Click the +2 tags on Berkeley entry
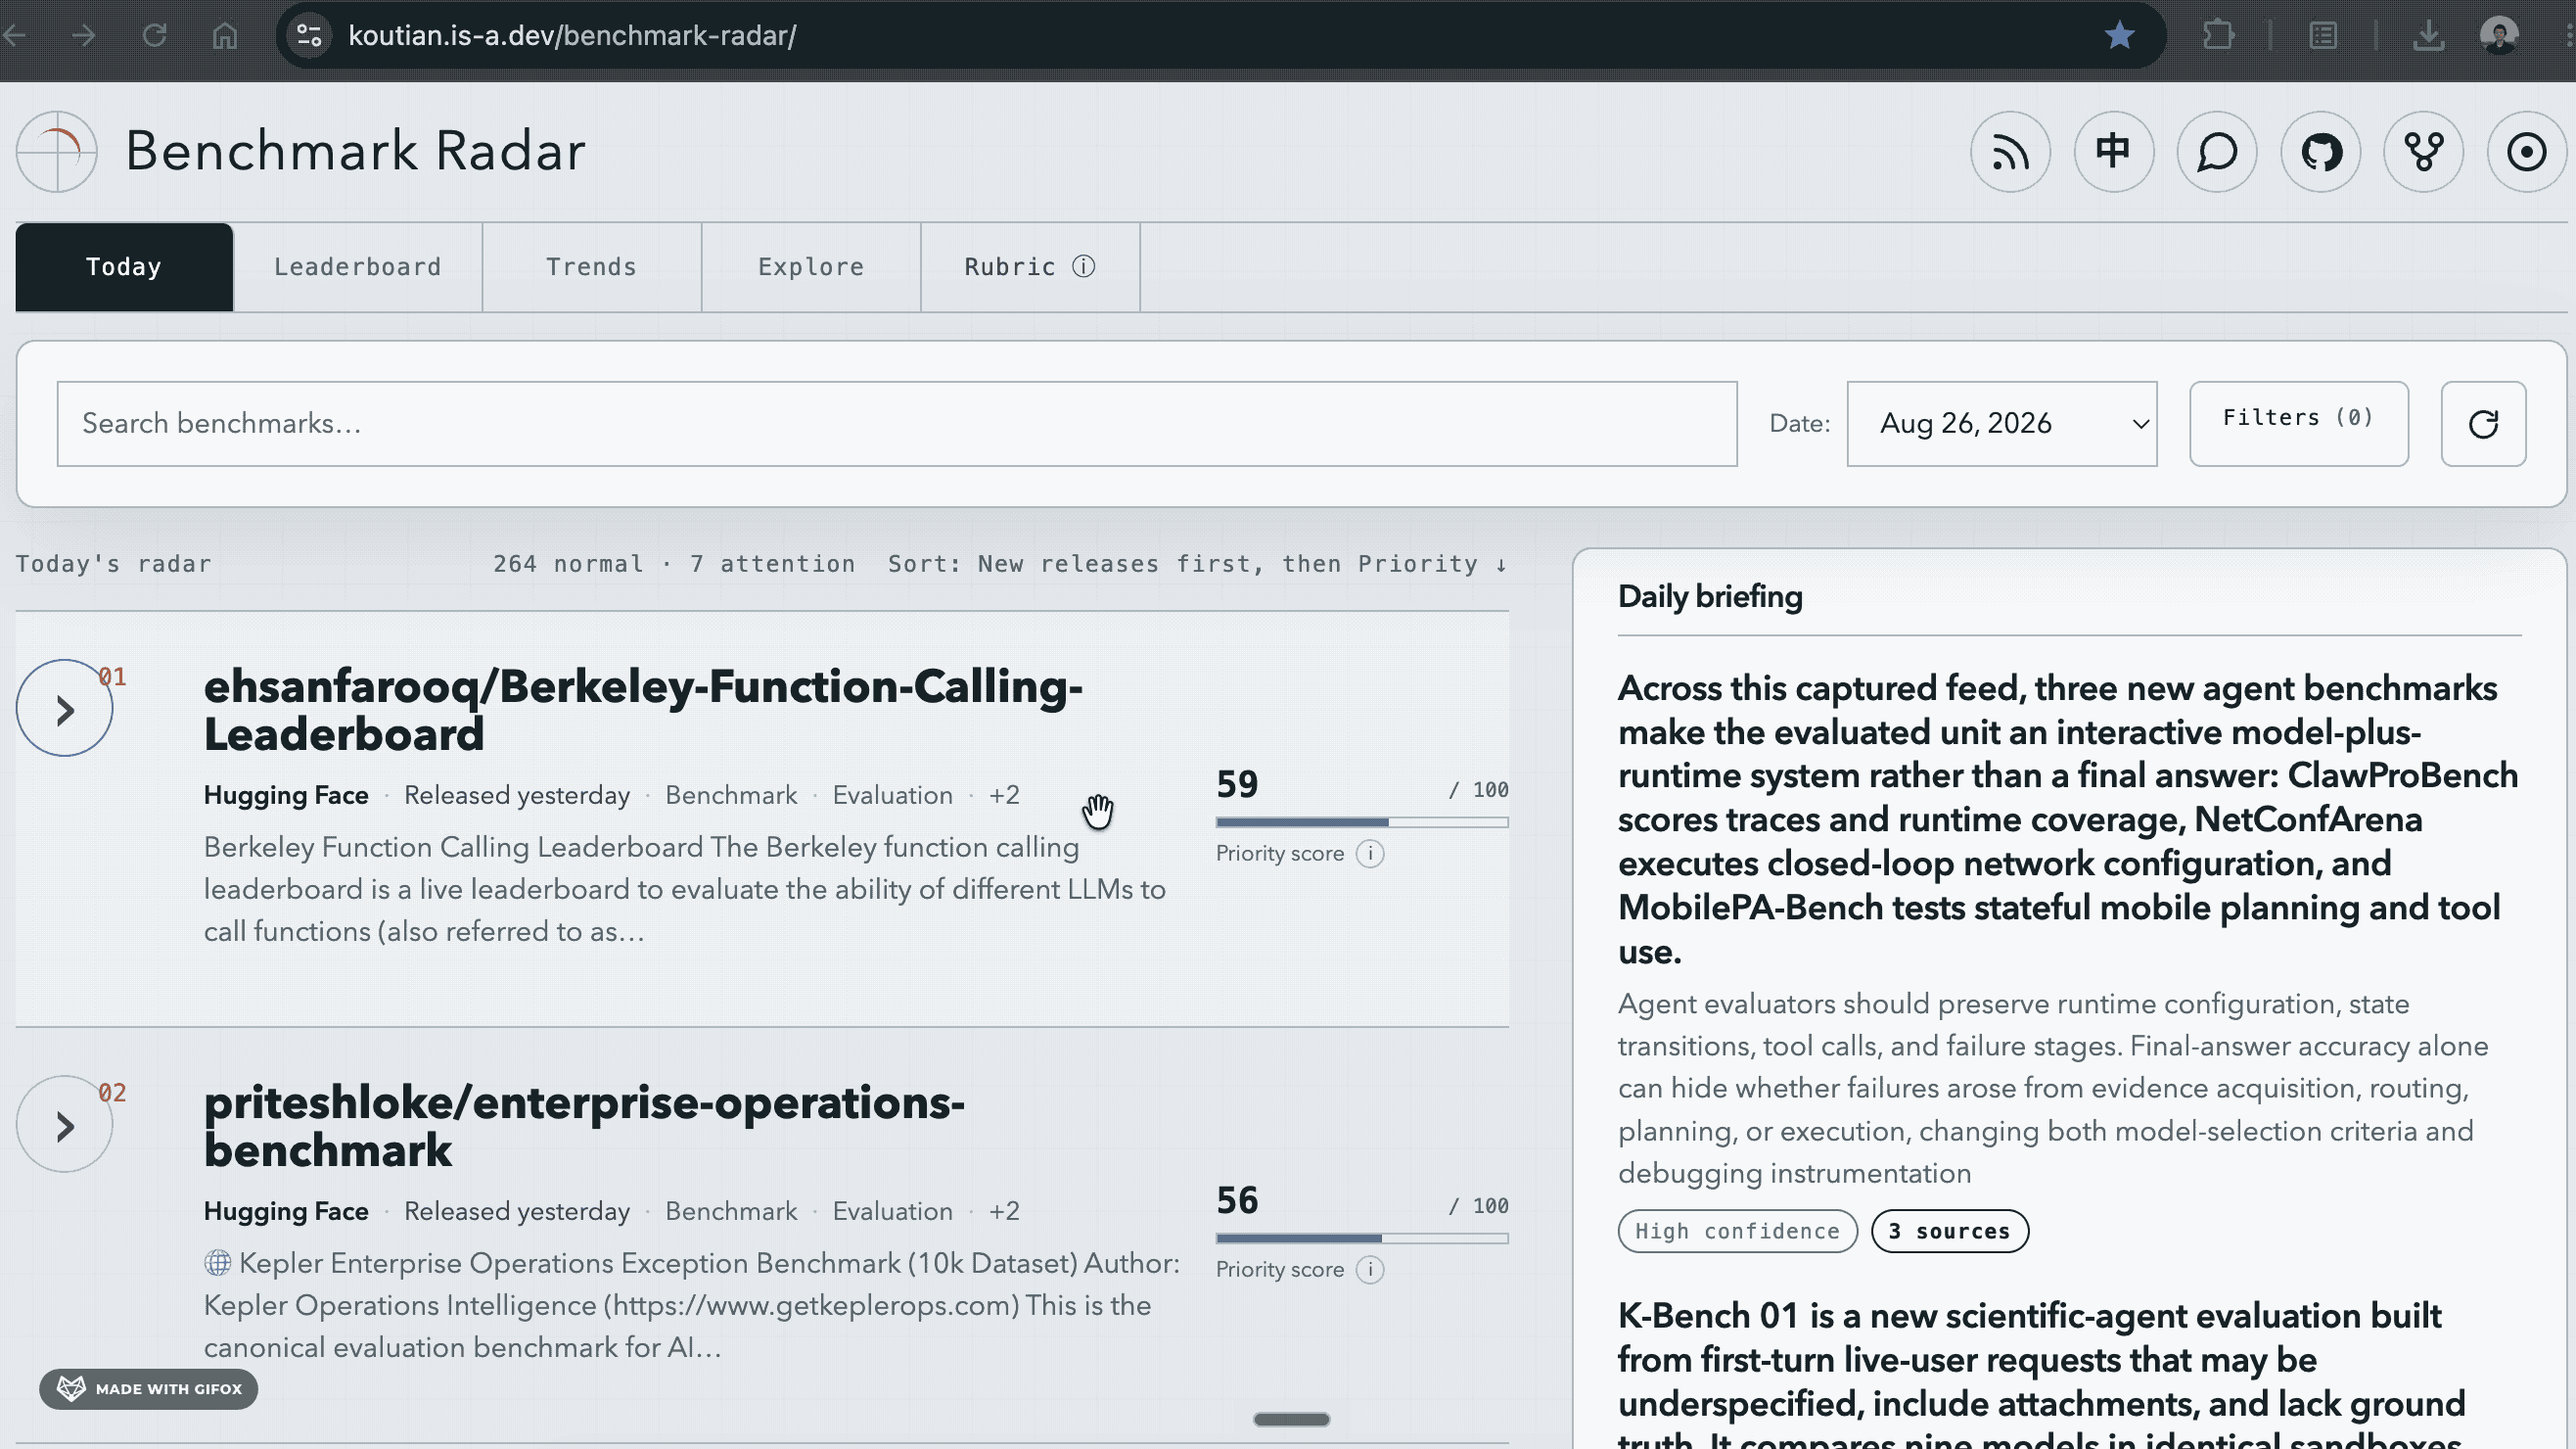The image size is (2576, 1449). point(1004,796)
